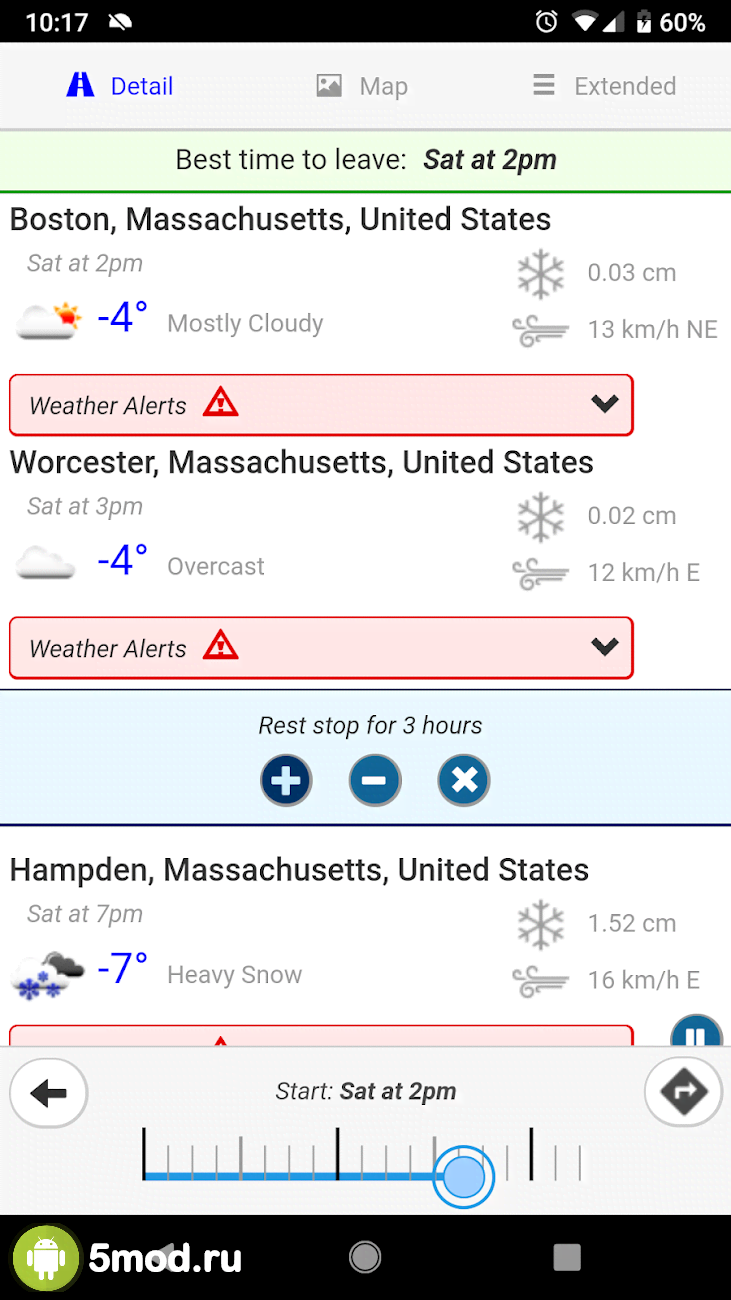The height and width of the screenshot is (1300, 731).
Task: Tap the back arrow button
Action: click(x=48, y=1093)
